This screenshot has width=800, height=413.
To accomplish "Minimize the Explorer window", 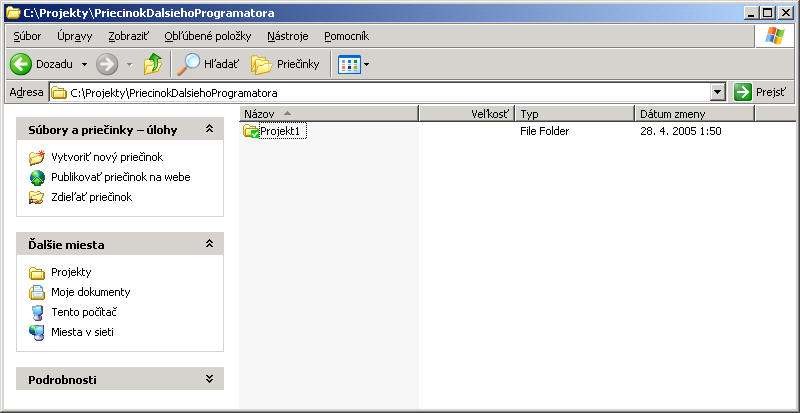I will click(x=750, y=13).
